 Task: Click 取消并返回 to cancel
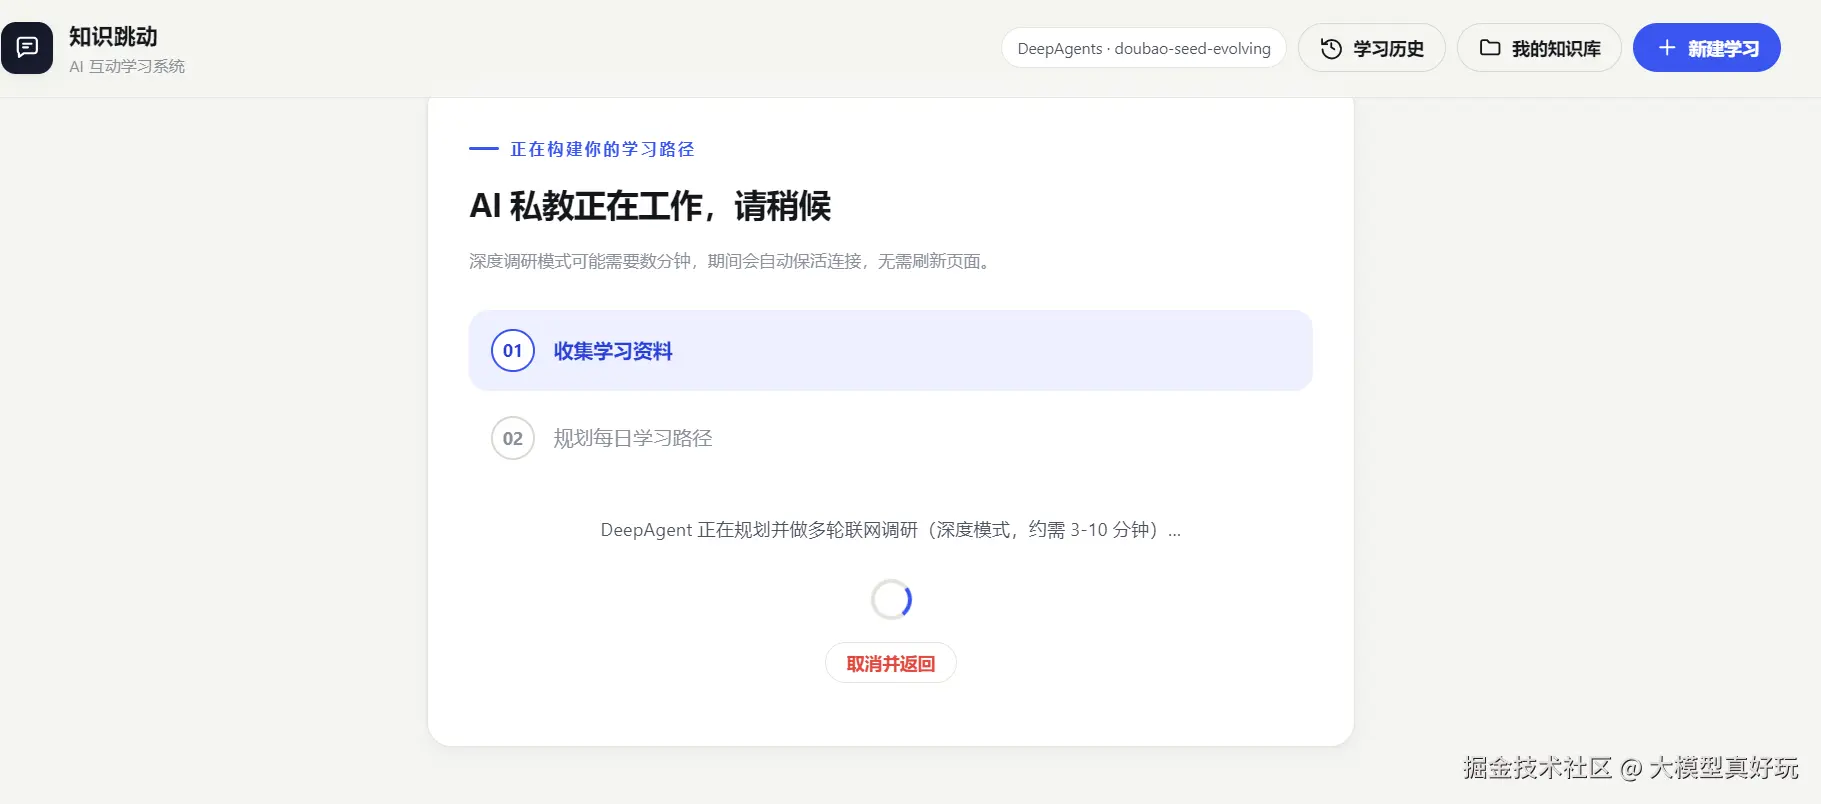point(890,663)
